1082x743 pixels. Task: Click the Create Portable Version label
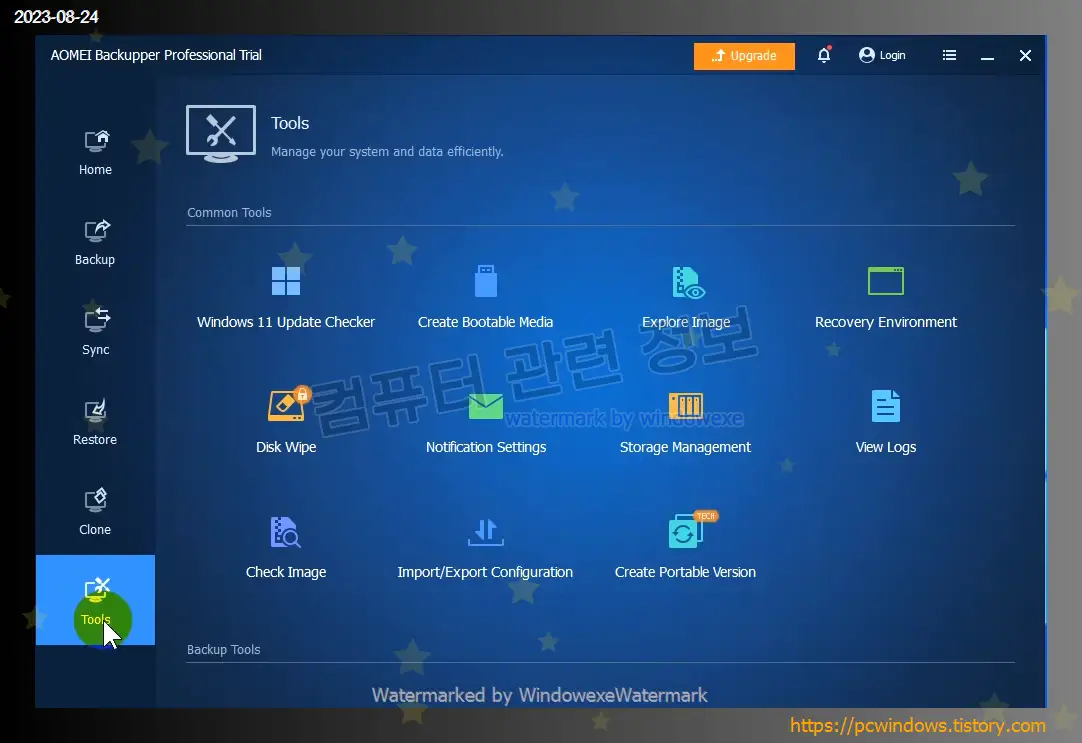pos(685,572)
